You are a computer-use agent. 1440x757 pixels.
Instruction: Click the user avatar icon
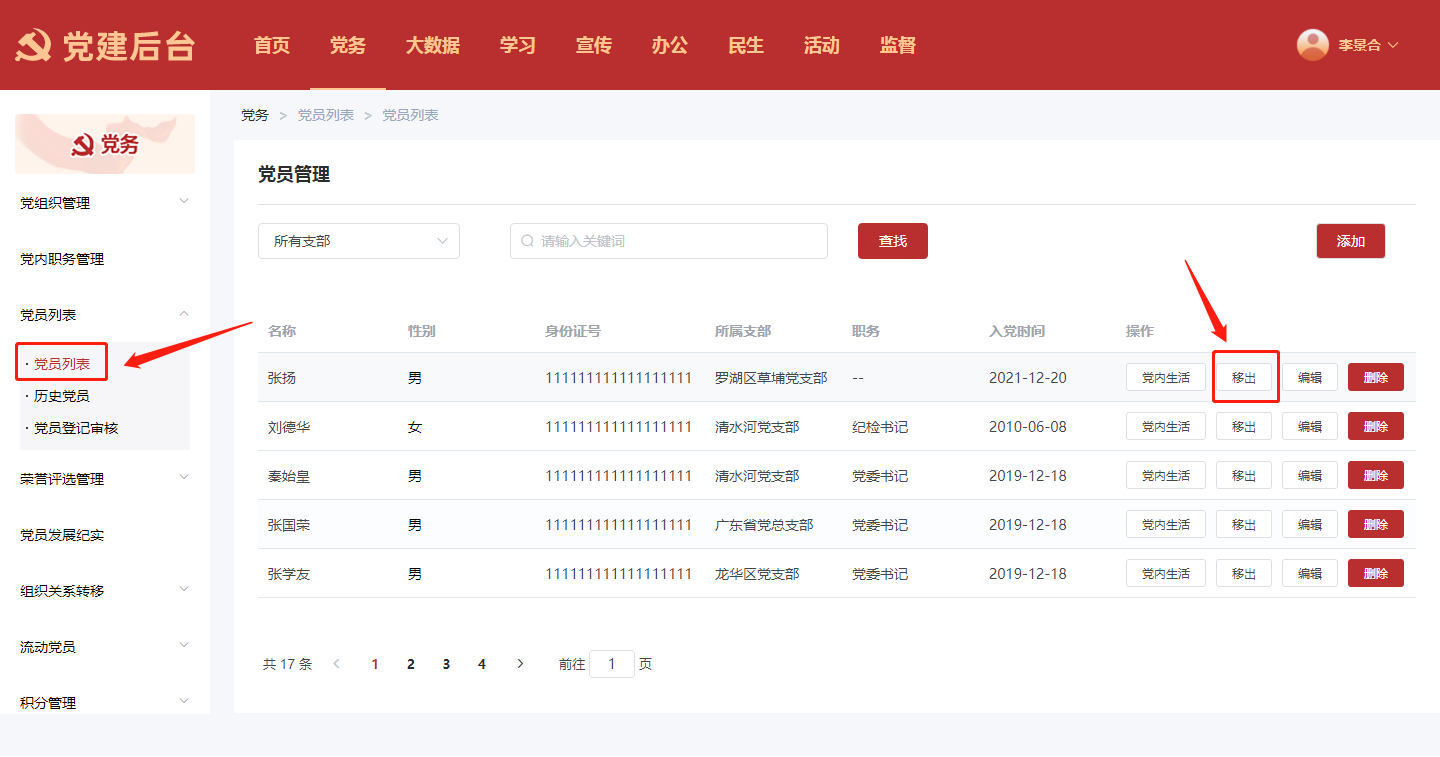1312,45
